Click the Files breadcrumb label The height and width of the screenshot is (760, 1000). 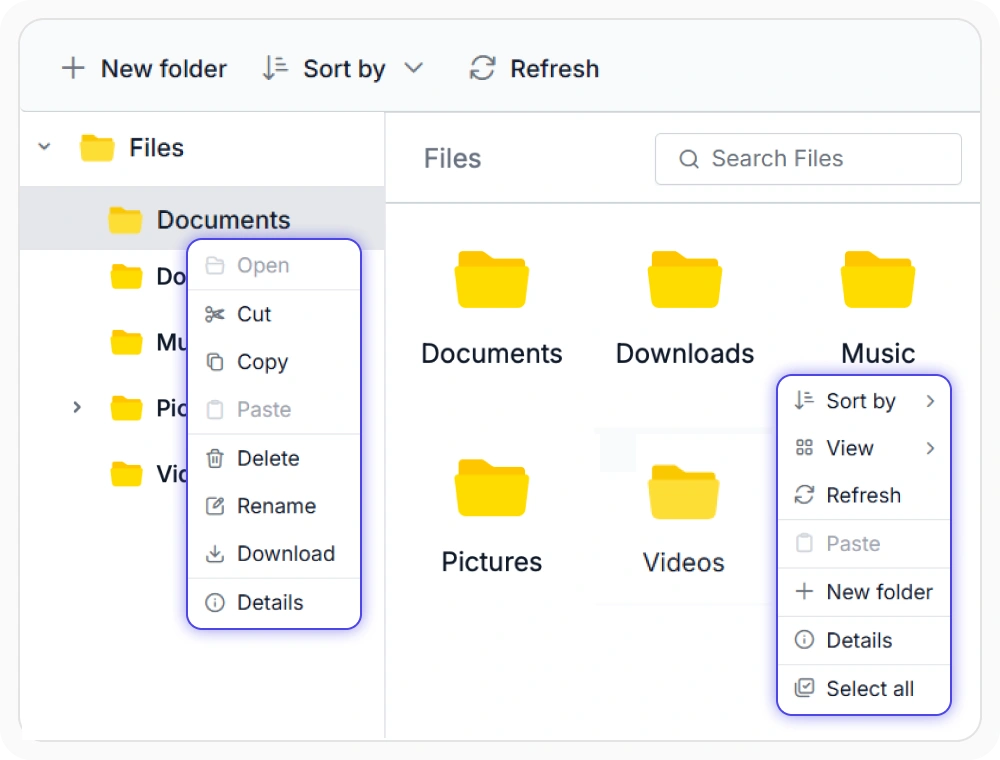(x=452, y=158)
